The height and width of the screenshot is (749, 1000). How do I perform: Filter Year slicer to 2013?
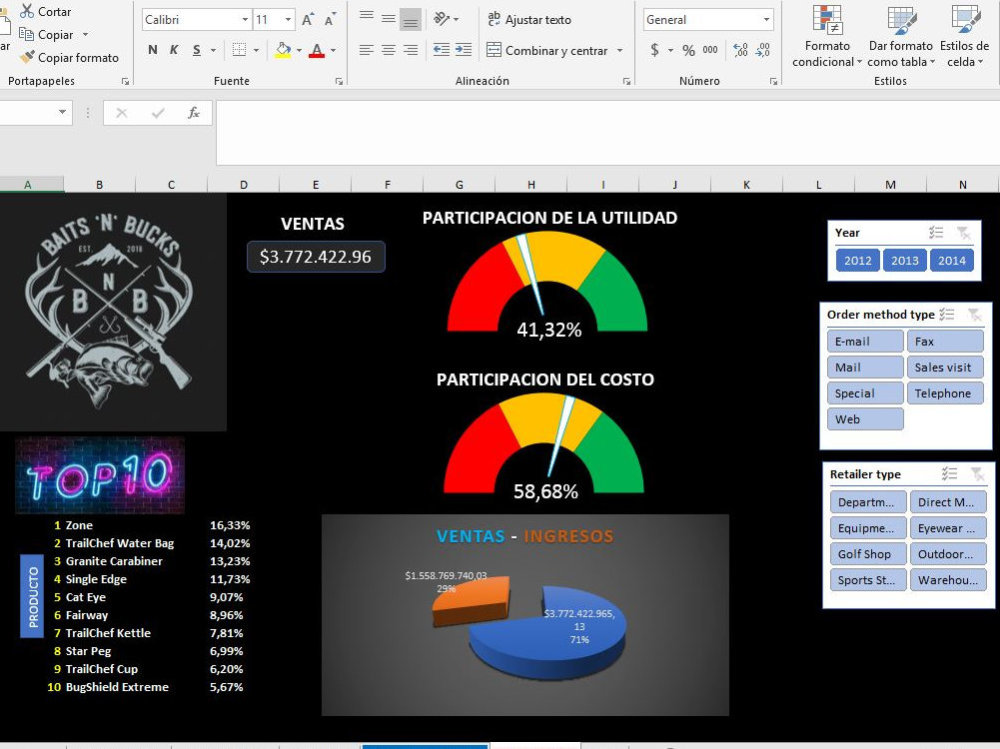pos(904,260)
